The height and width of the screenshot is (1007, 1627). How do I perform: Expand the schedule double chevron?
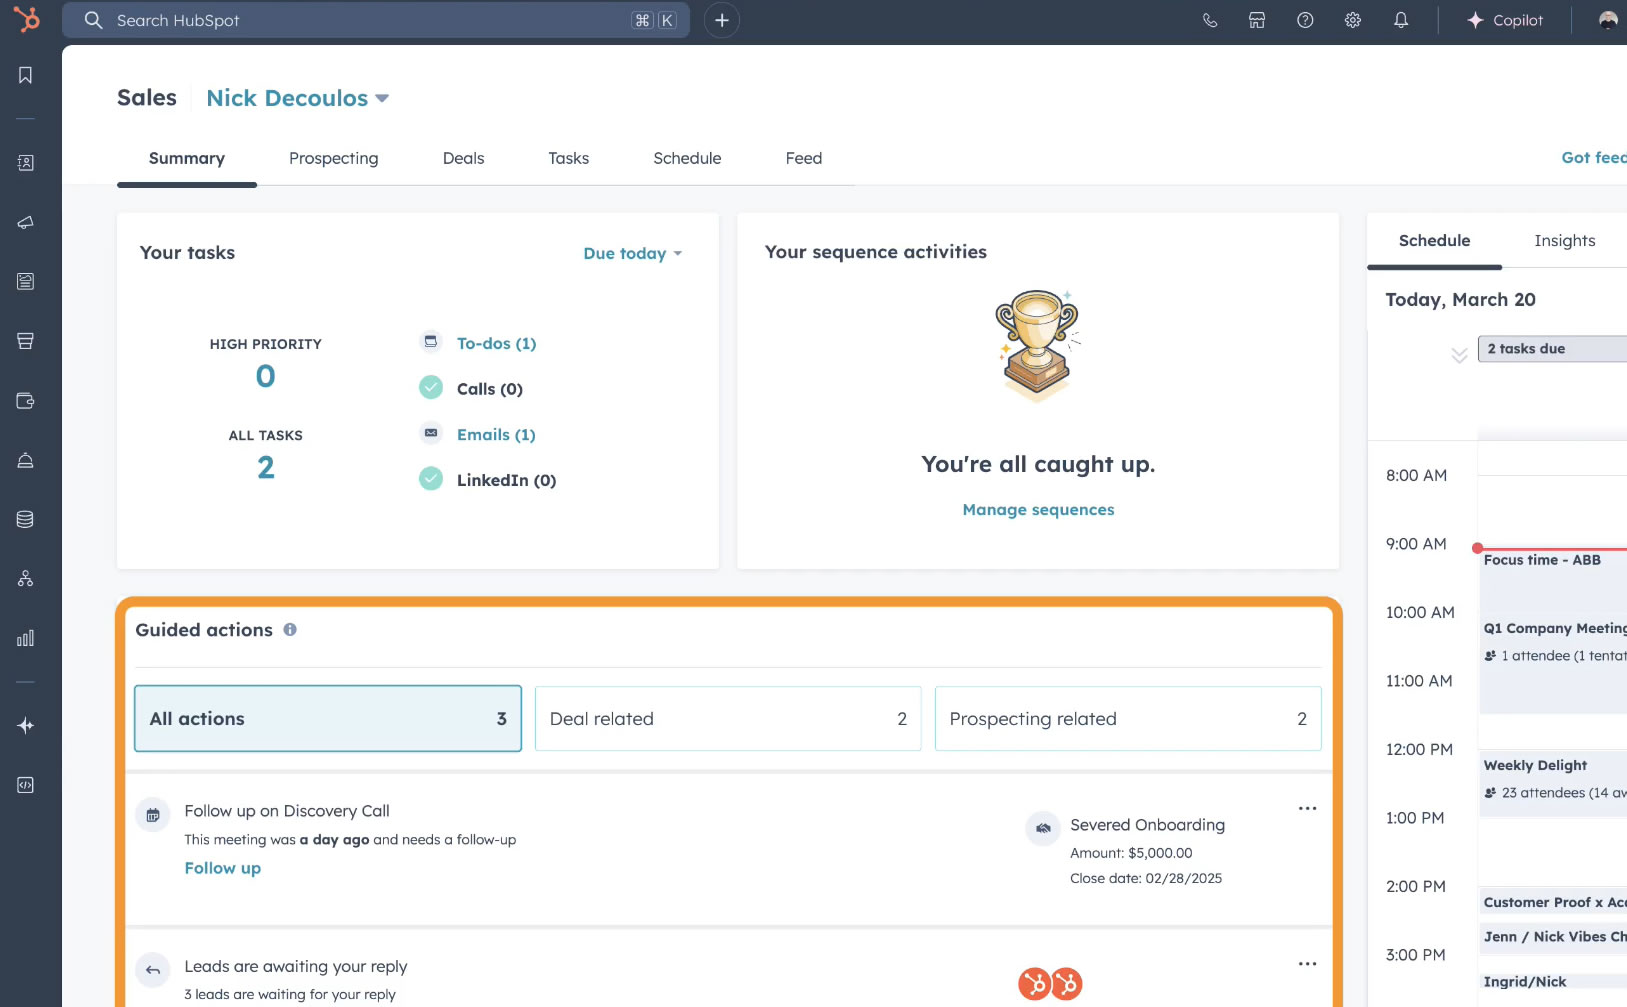click(x=1459, y=355)
